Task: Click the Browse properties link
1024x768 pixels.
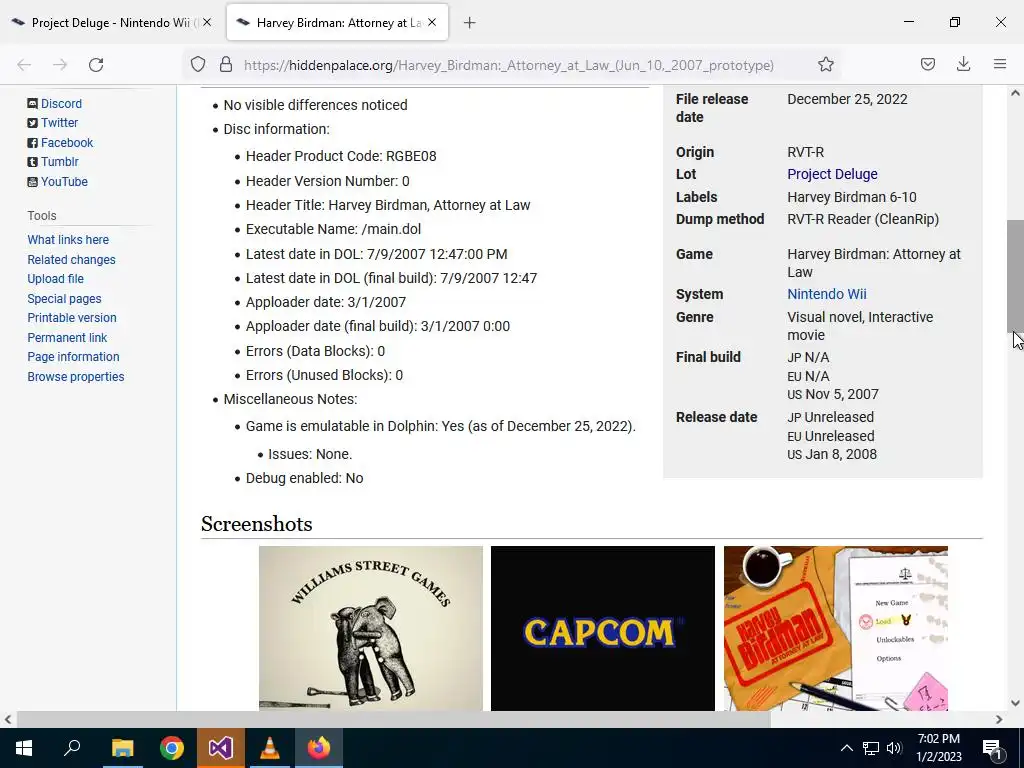Action: click(76, 377)
